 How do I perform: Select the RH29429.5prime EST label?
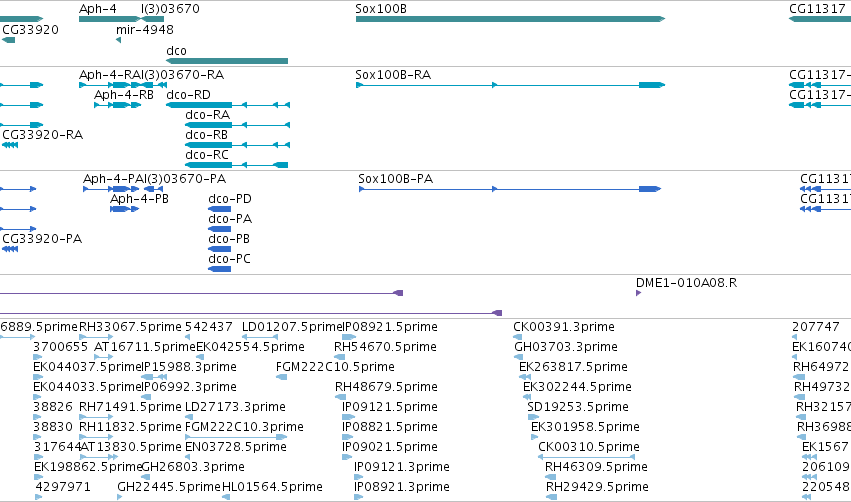[x=598, y=487]
